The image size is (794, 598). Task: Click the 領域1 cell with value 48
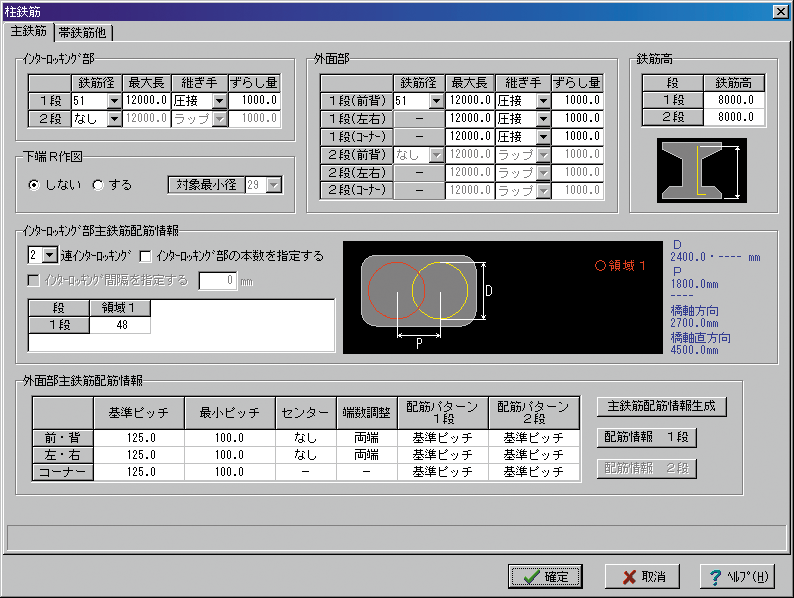pyautogui.click(x=120, y=325)
